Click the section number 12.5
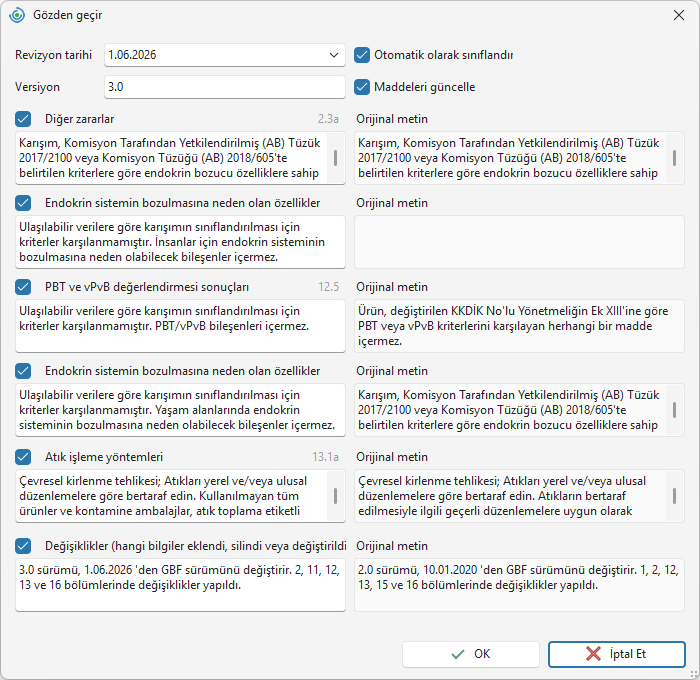 pyautogui.click(x=329, y=287)
